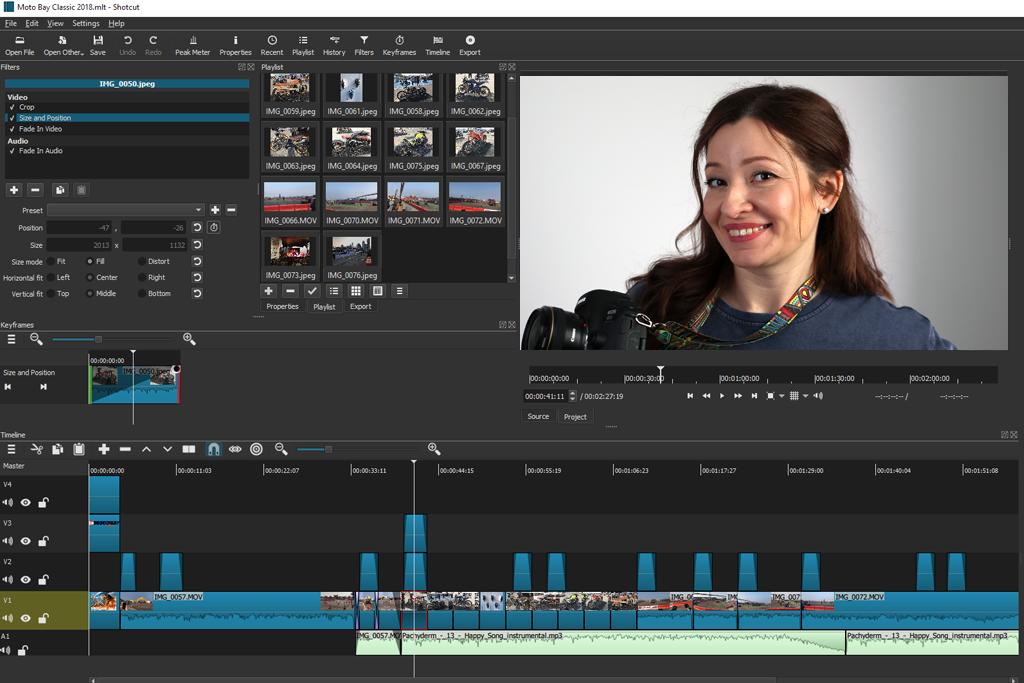Switch to Properties tab below playlist
This screenshot has height=683, width=1024.
coord(282,306)
